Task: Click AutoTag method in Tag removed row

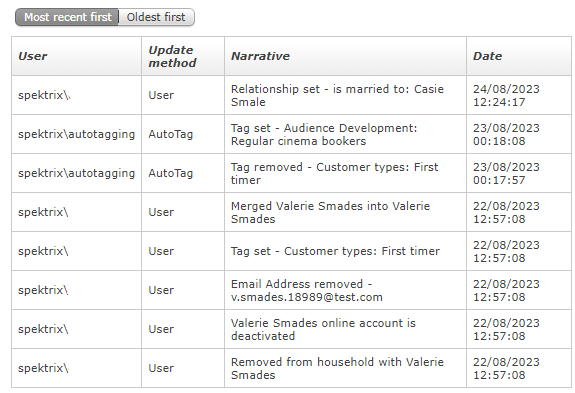Action: point(171,173)
